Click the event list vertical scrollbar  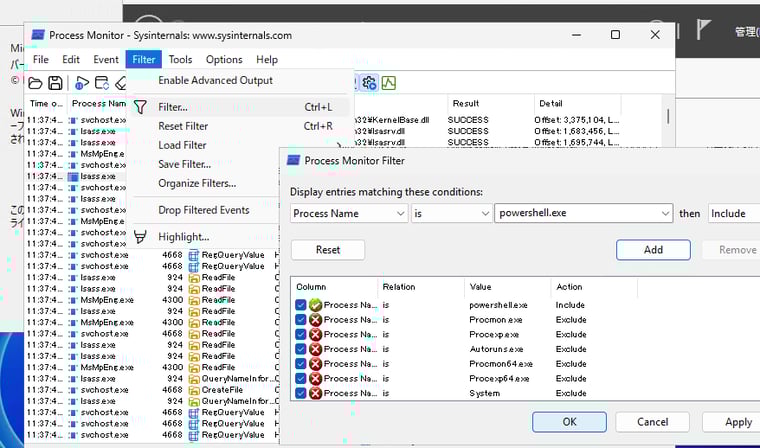[668, 116]
